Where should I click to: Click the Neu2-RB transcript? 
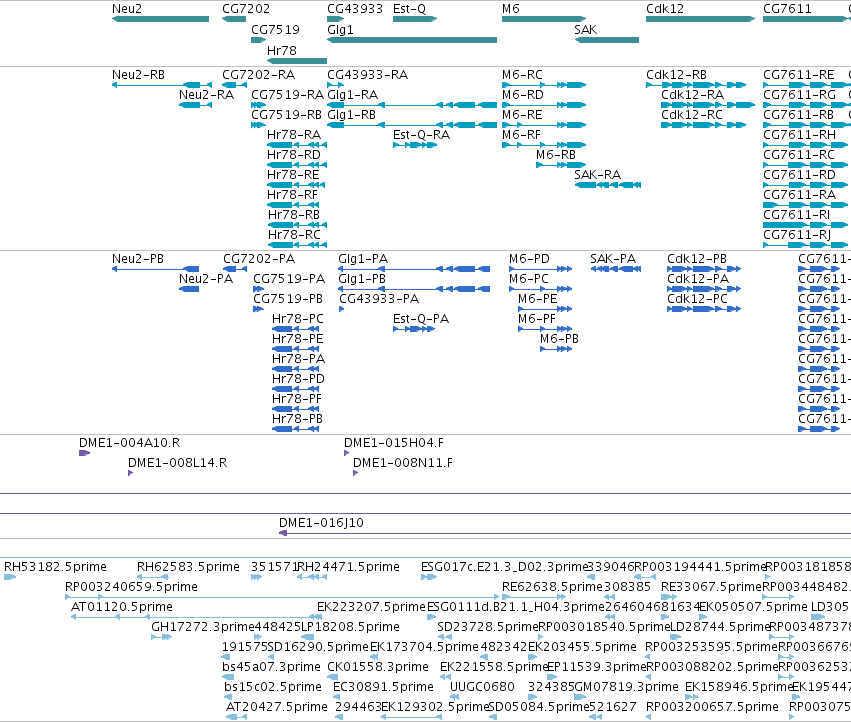click(162, 85)
